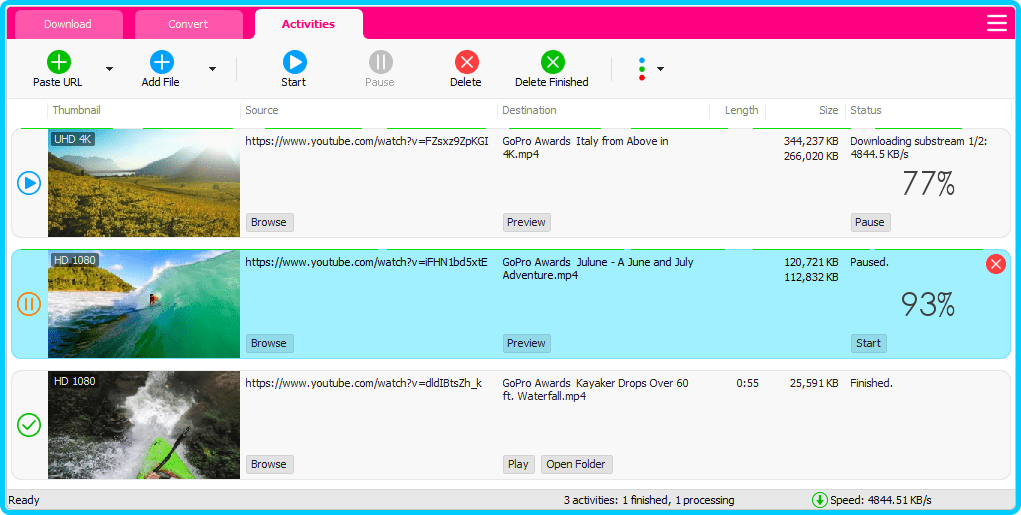Click 'Downloading substream 1/2' status text
The image size is (1021, 515).
point(919,141)
